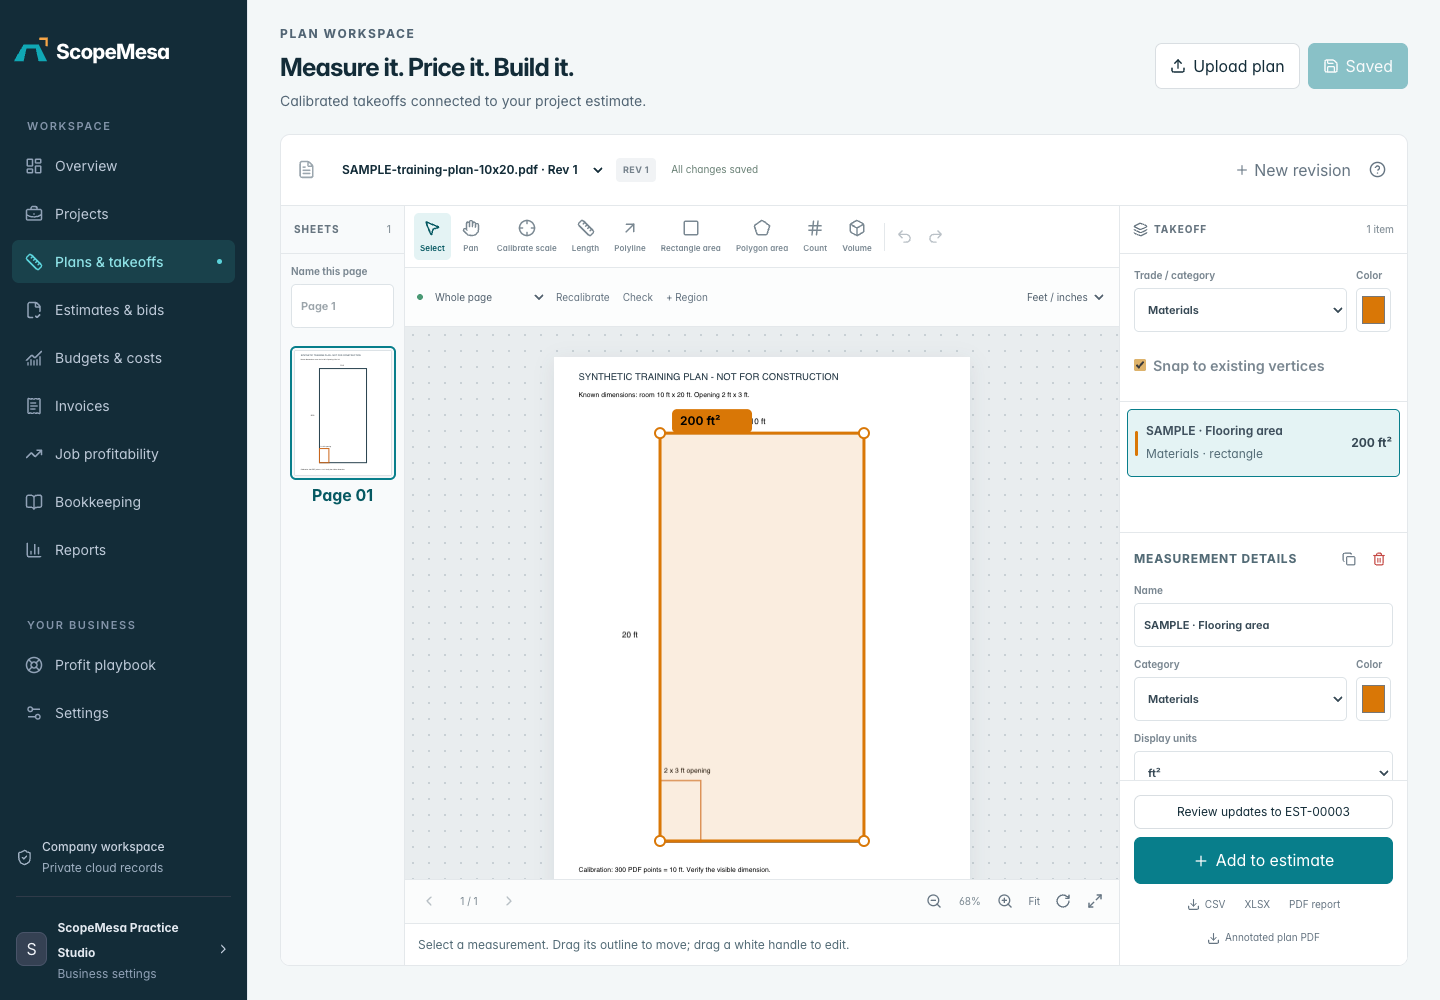1440x1000 pixels.
Task: Export takeoff as CSV
Action: (1206, 904)
